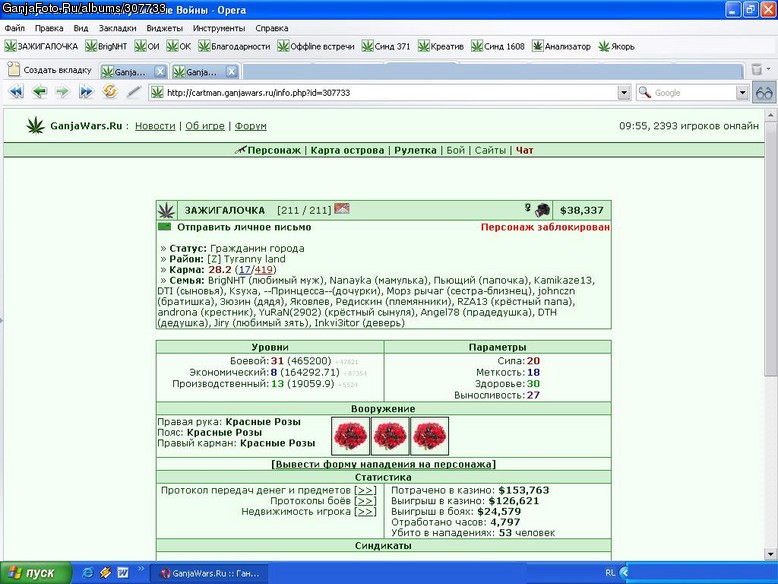Click the glasses icon beside the search box

tap(764, 93)
